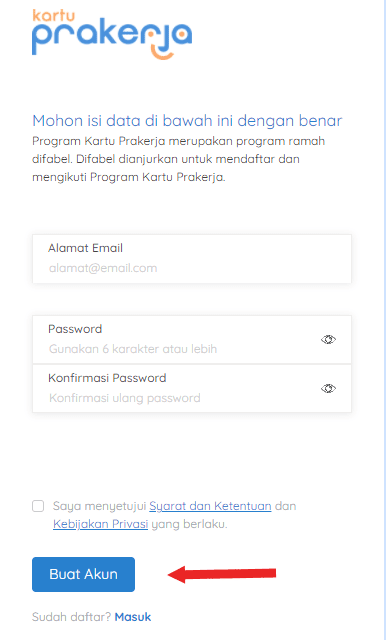Click the Buat Akun button
The width and height of the screenshot is (386, 640).
coord(83,574)
